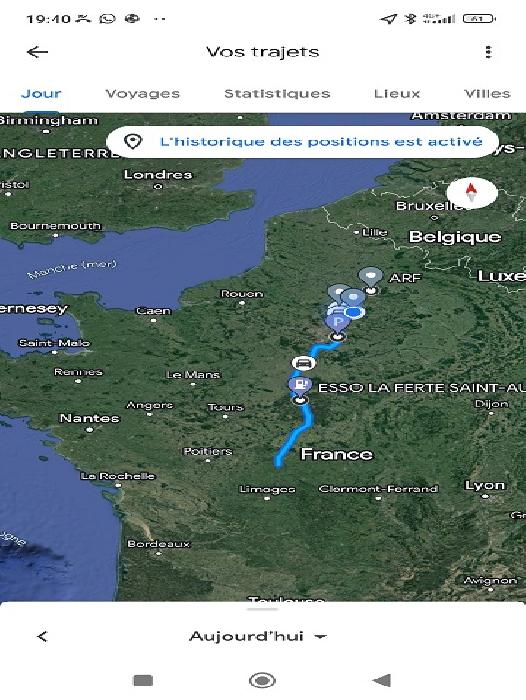
Task: Tap the ARF location pin
Action: click(371, 277)
